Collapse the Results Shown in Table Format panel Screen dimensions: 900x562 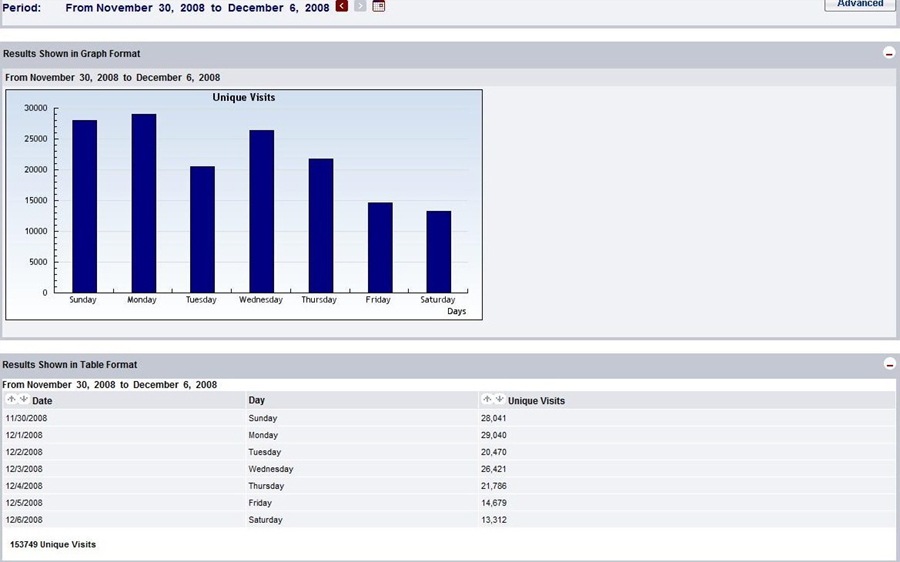[889, 365]
